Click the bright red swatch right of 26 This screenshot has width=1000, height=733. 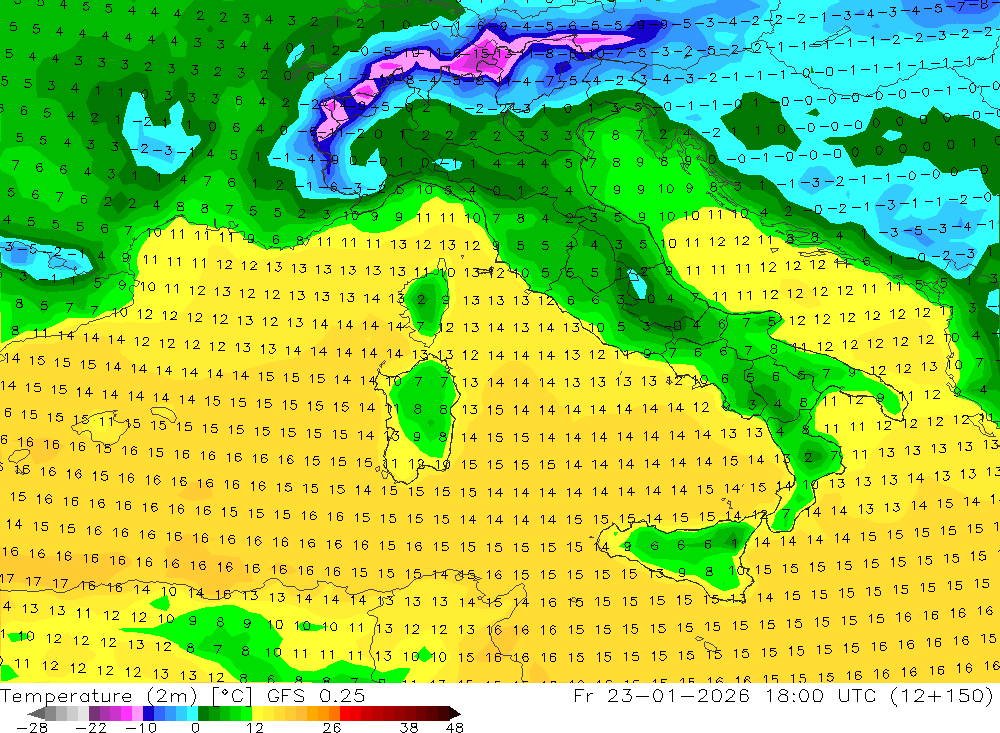click(x=345, y=713)
